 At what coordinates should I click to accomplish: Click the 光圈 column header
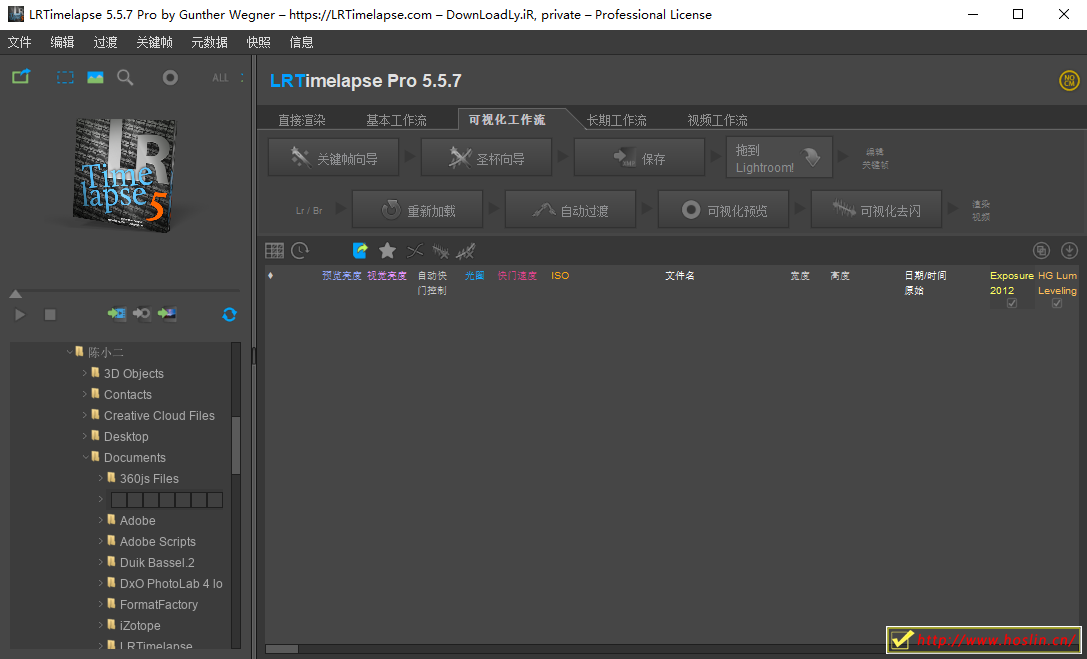point(475,276)
